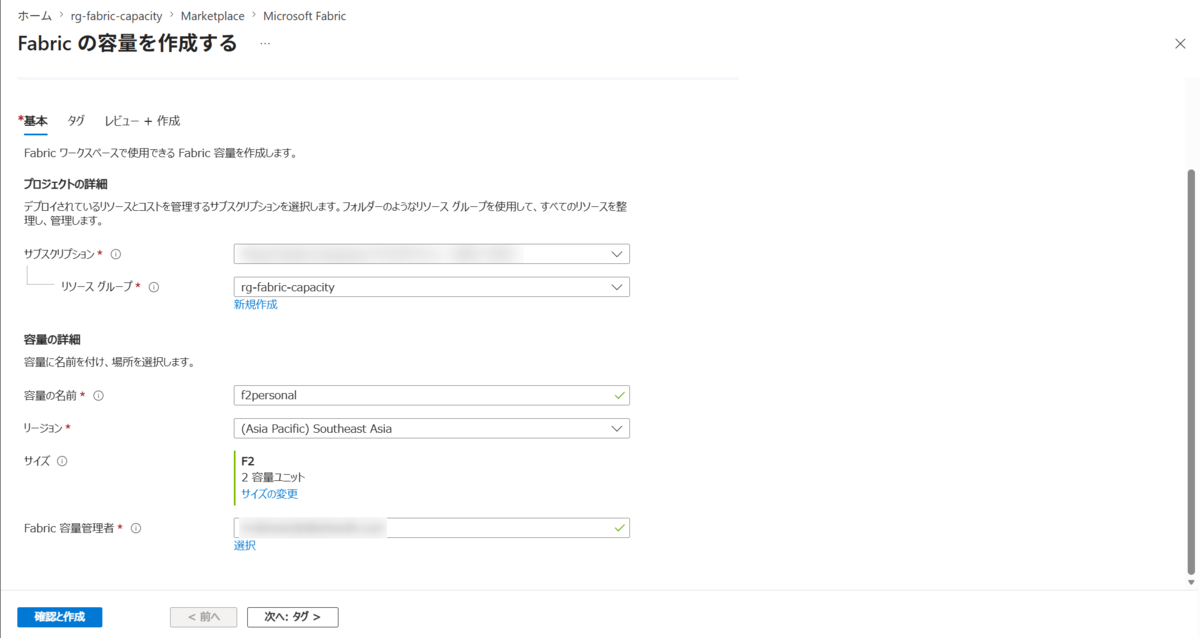Go to rg-fabric-capacity breadcrumb
This screenshot has width=1200, height=638.
[x=116, y=17]
